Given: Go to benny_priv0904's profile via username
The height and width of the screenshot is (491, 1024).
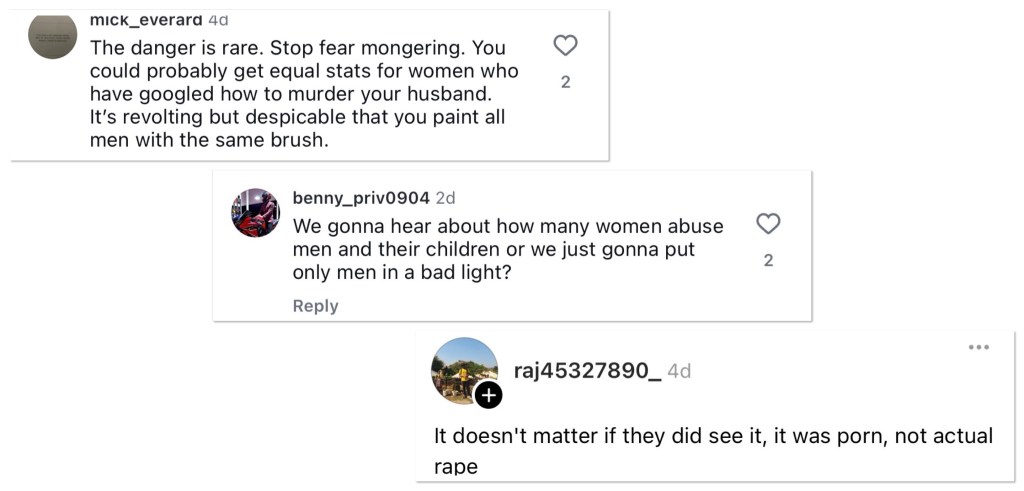Looking at the screenshot, I should (360, 198).
